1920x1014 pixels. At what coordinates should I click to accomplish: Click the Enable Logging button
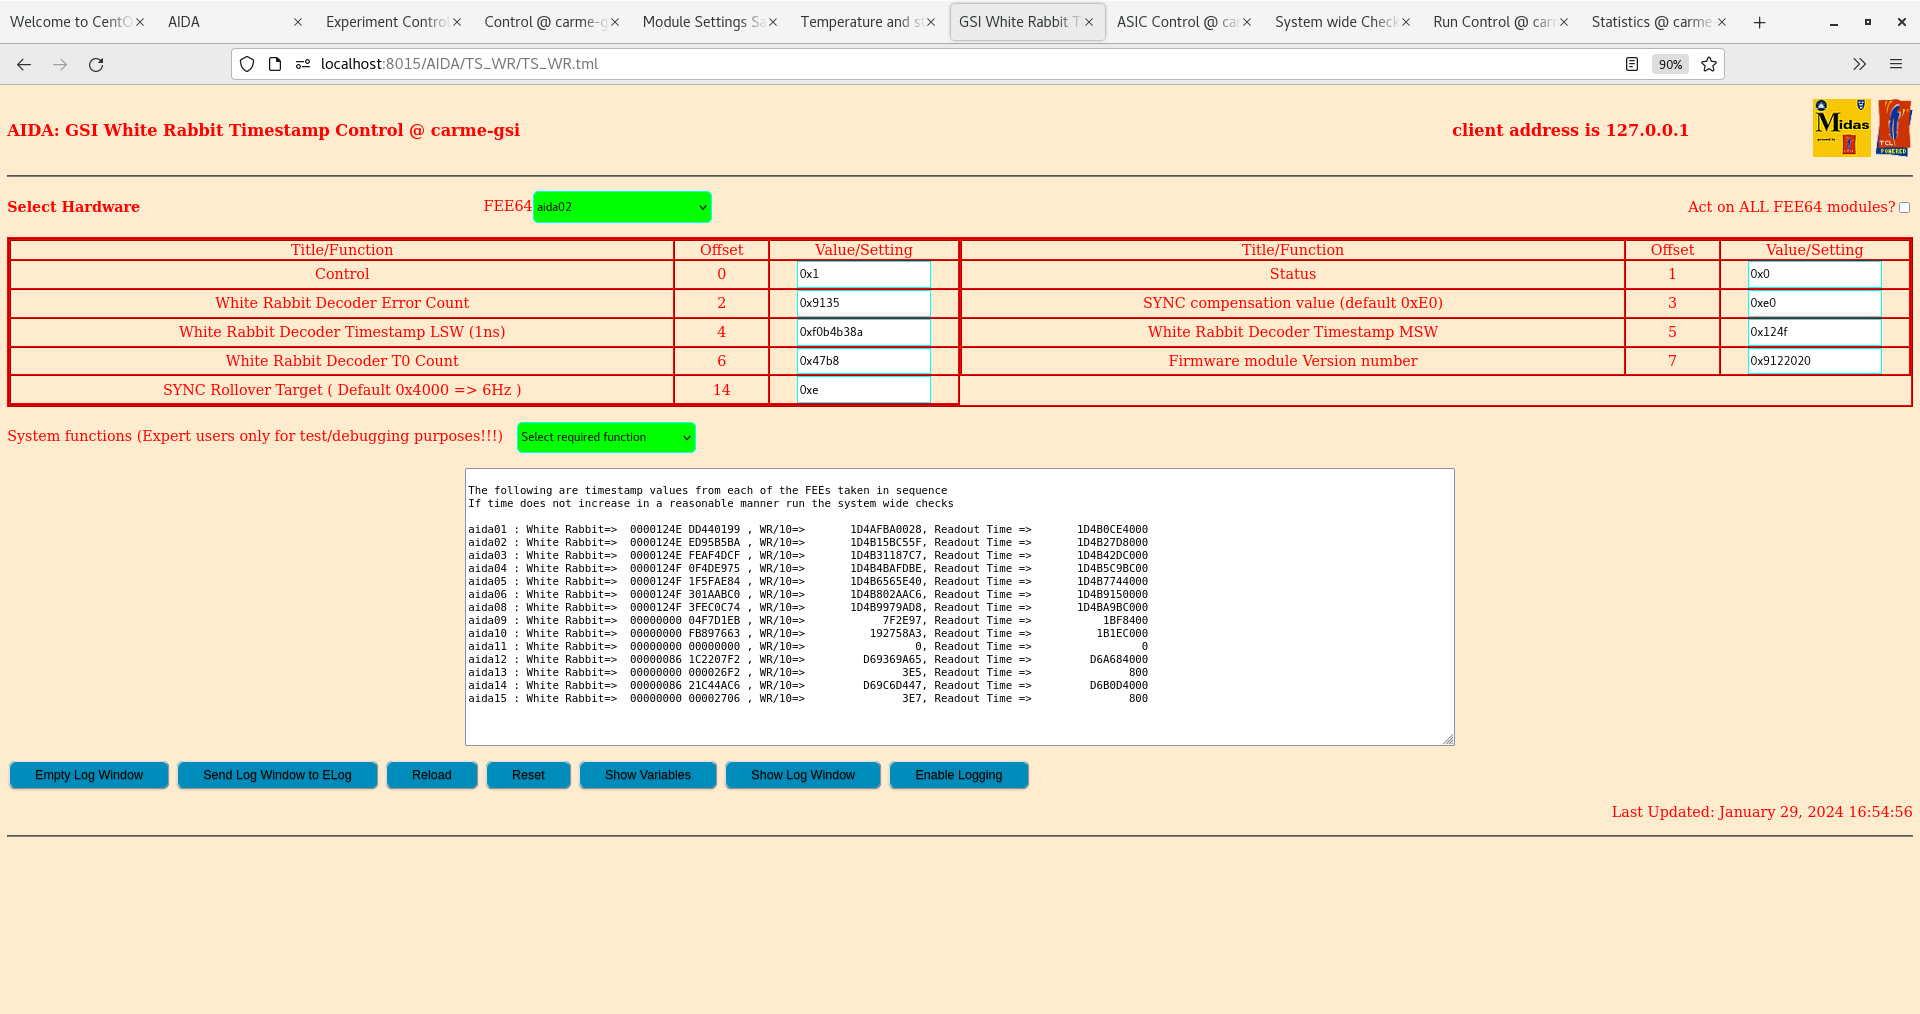(x=958, y=775)
